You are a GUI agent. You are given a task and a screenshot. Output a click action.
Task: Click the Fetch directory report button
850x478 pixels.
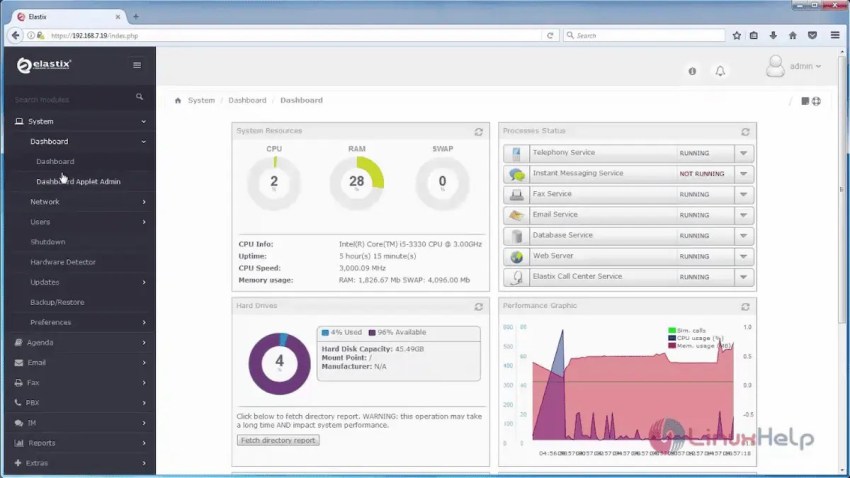[x=278, y=440]
